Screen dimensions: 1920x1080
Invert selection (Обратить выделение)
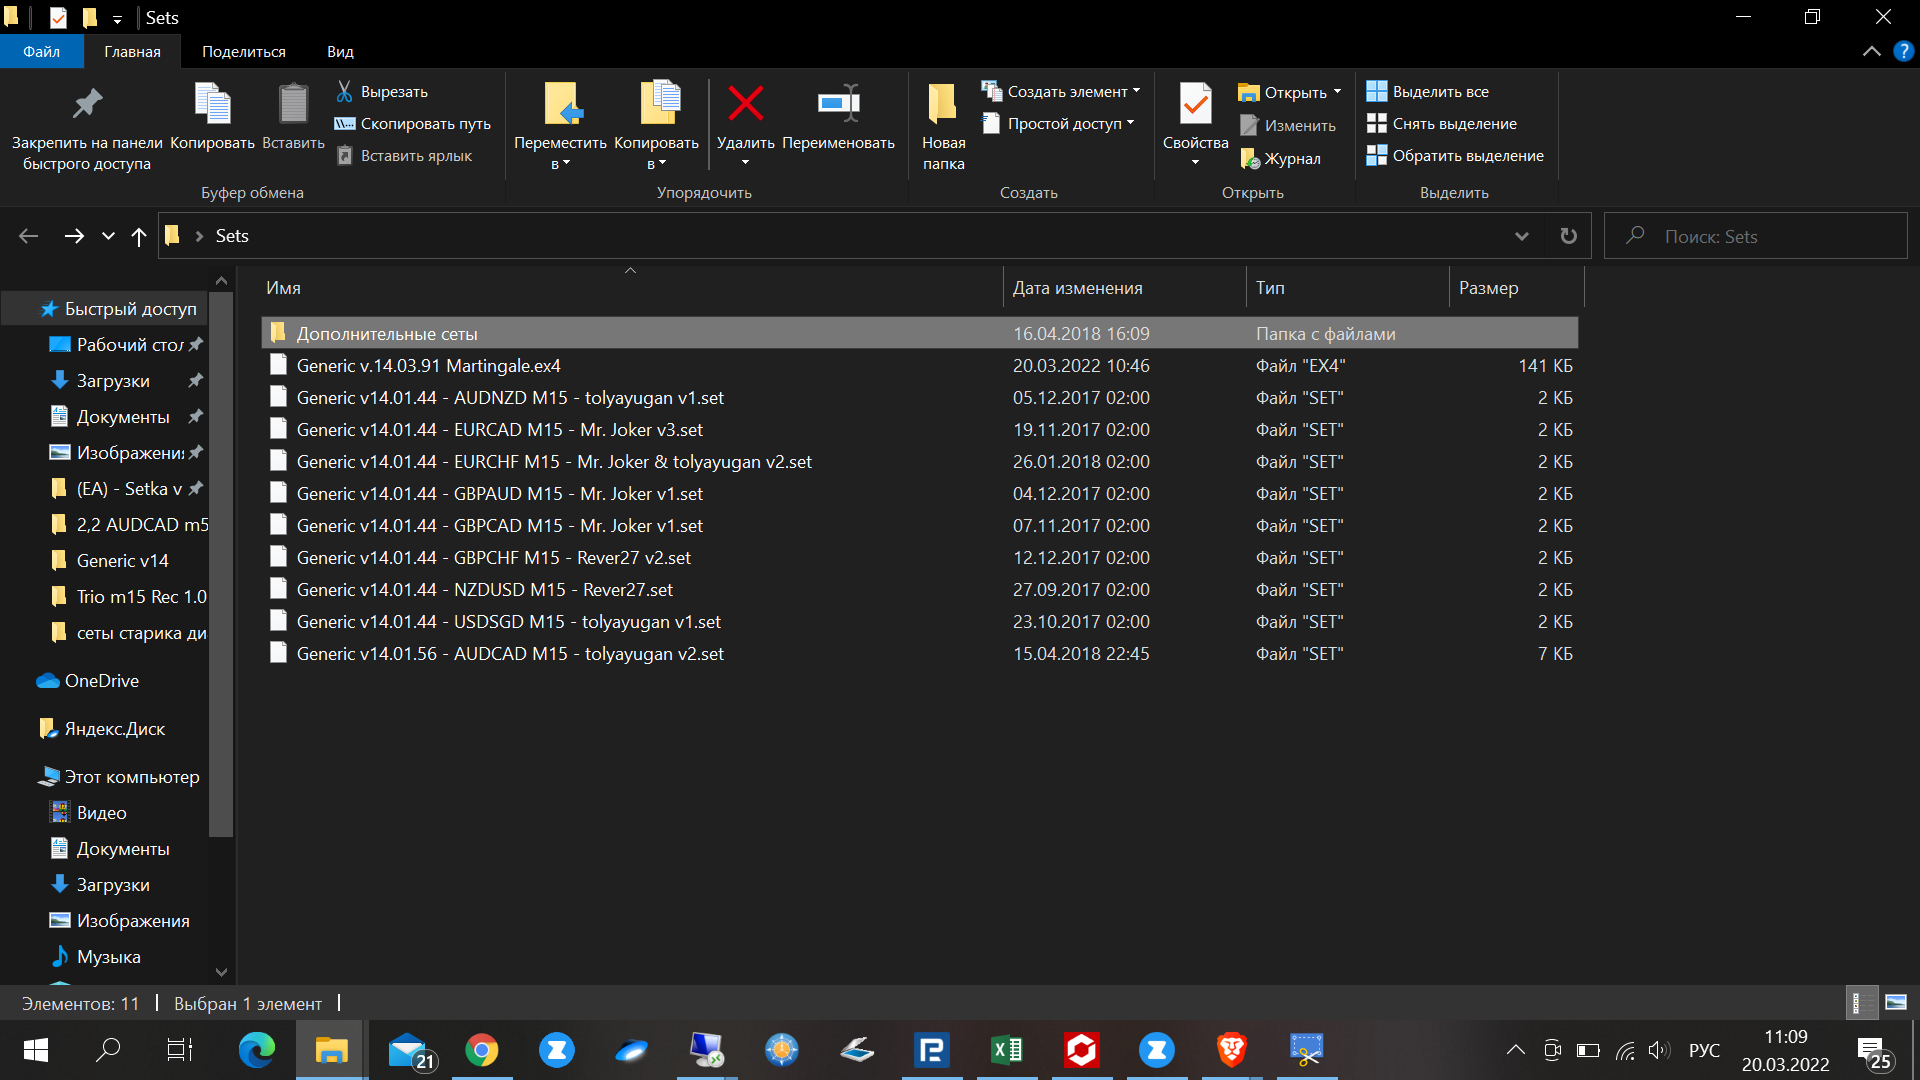point(1455,156)
